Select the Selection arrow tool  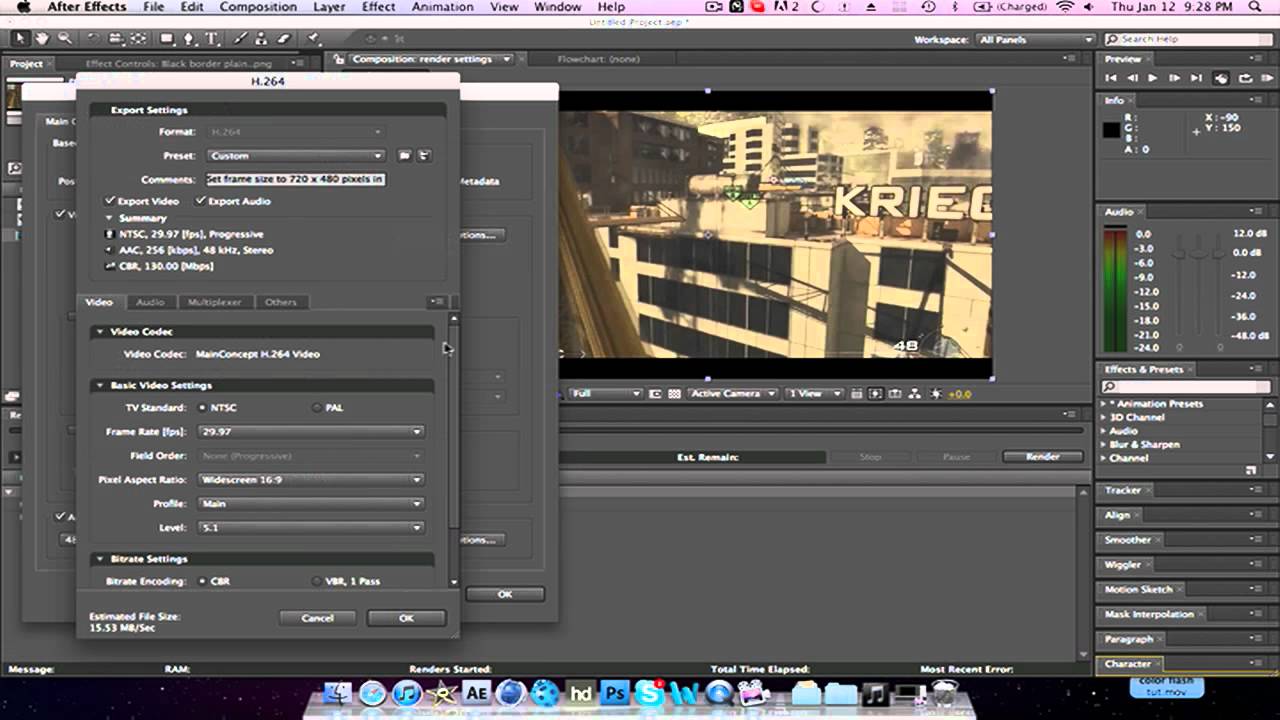20,39
